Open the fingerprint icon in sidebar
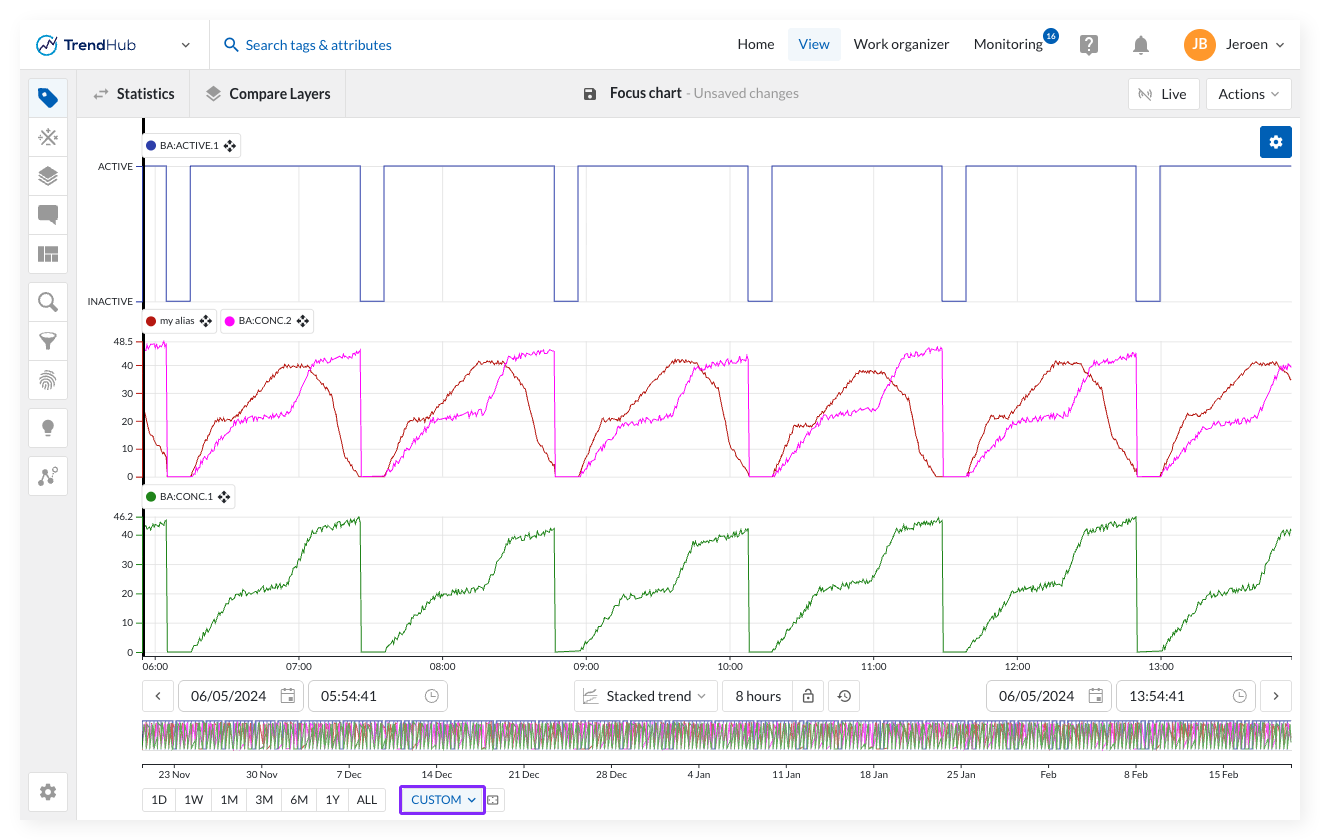Image resolution: width=1320 pixels, height=840 pixels. click(x=48, y=380)
